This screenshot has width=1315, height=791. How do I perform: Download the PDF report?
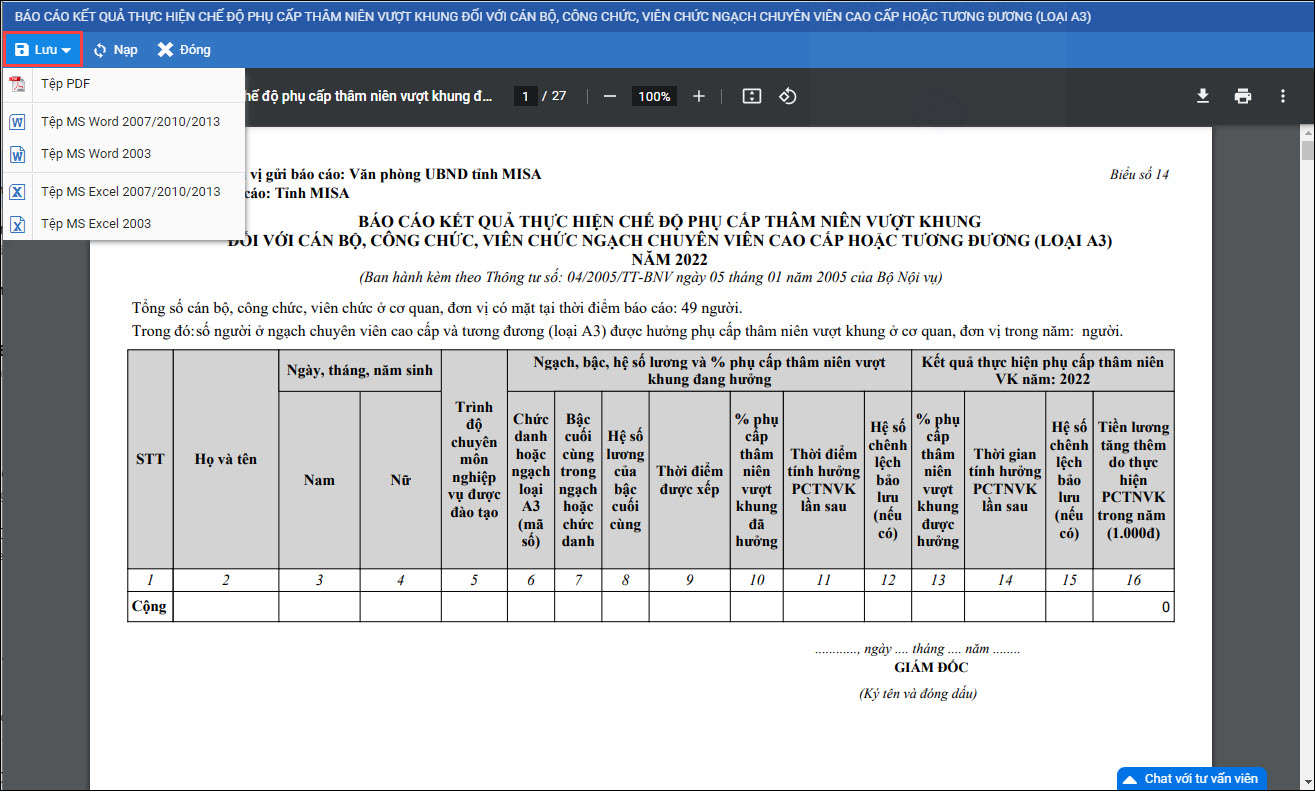[1203, 96]
